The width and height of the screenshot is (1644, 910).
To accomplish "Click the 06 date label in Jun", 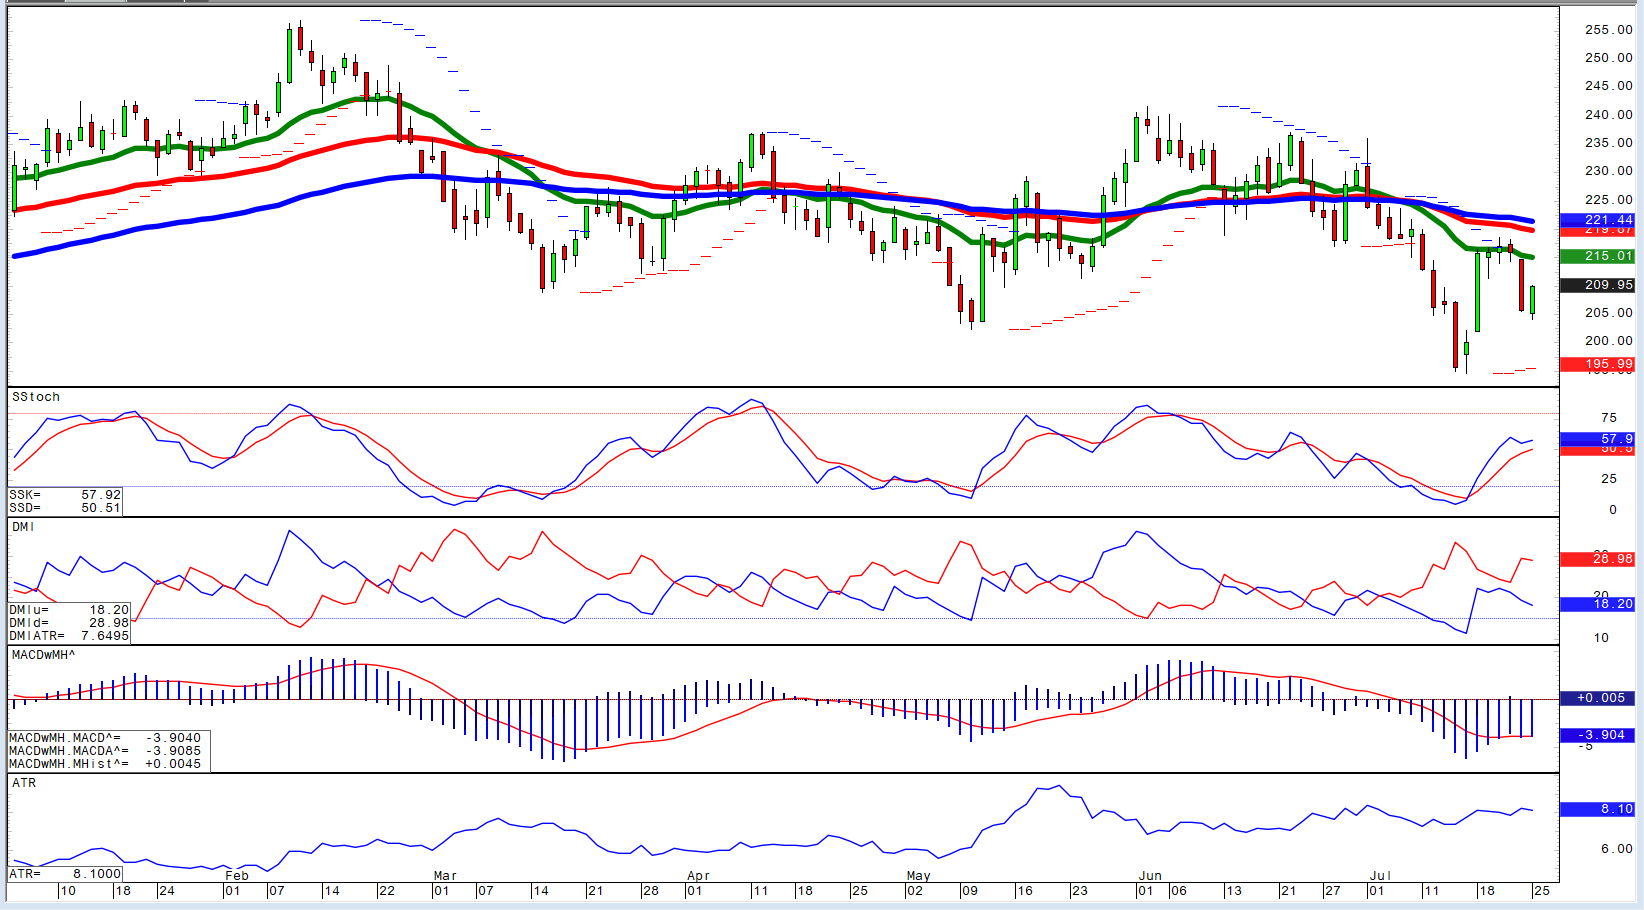I will tap(1179, 891).
